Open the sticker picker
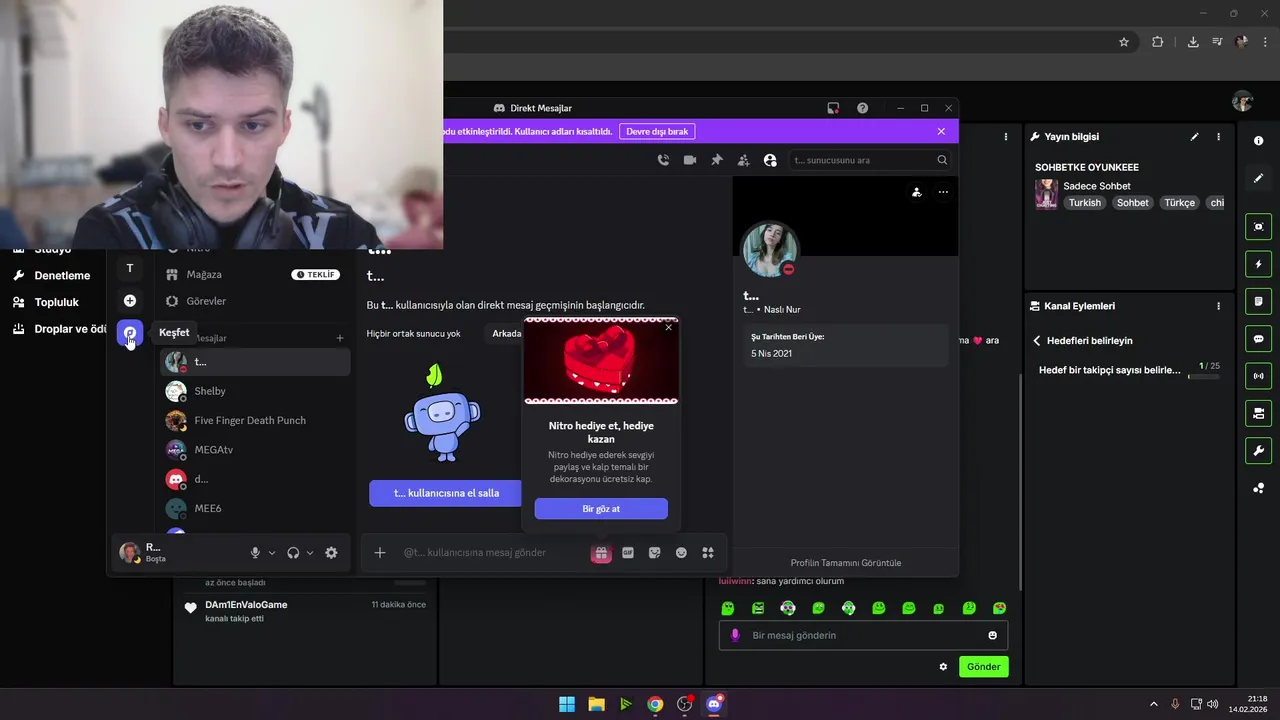This screenshot has width=1280, height=720. pyautogui.click(x=655, y=553)
